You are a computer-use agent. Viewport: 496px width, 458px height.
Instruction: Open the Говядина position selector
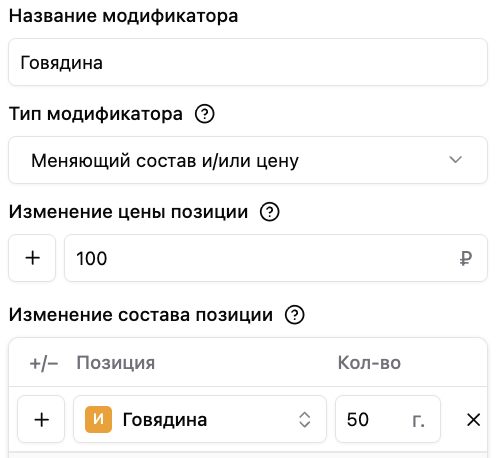(x=200, y=419)
